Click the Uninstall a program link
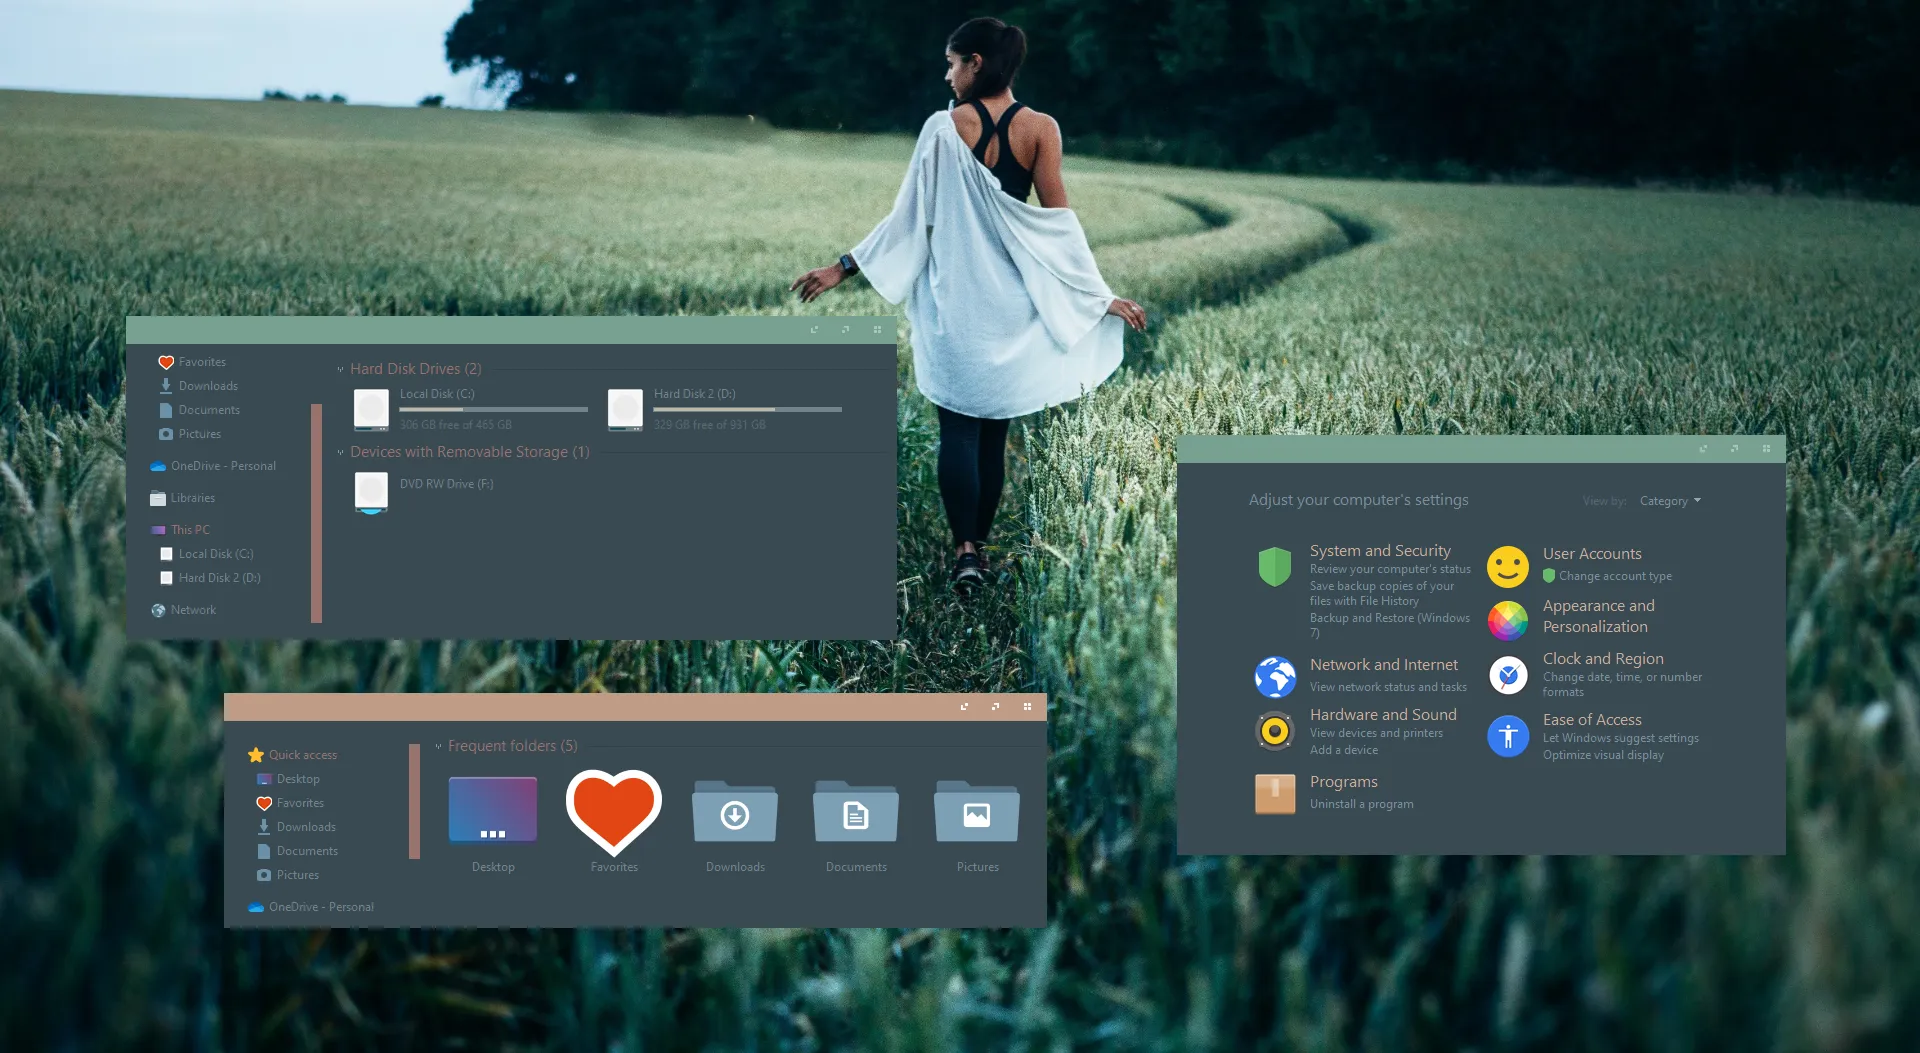This screenshot has width=1920, height=1053. (1361, 804)
